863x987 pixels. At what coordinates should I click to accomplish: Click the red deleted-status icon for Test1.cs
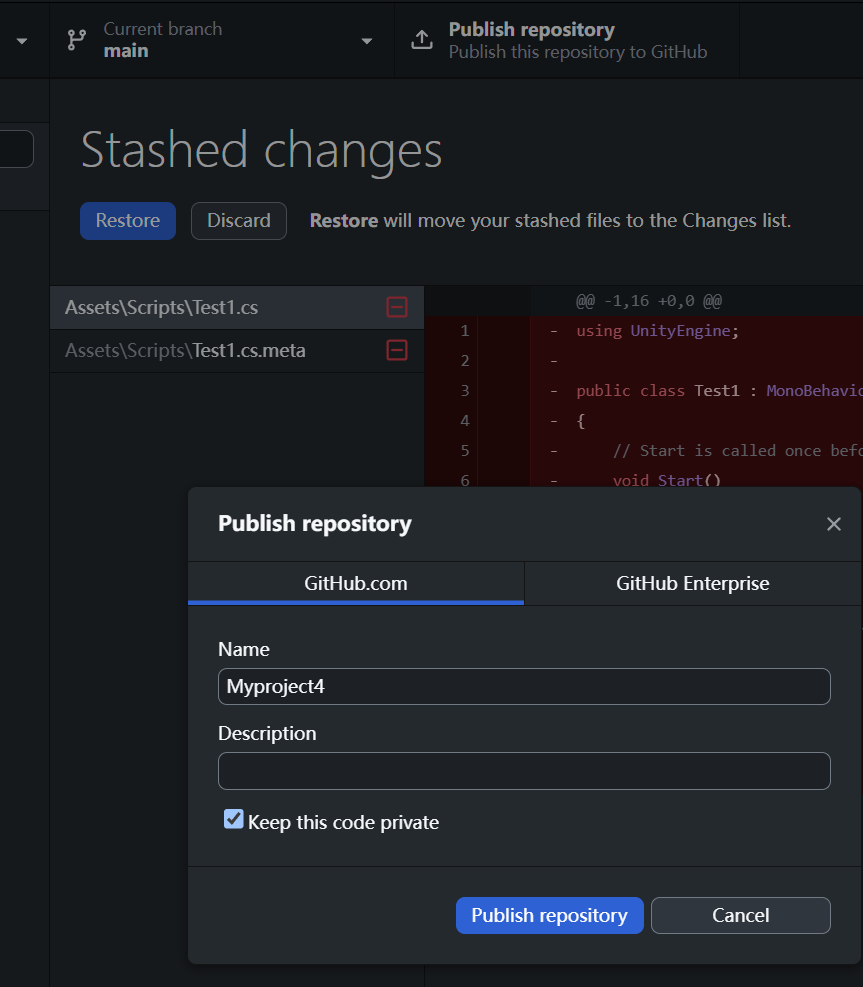pos(397,308)
